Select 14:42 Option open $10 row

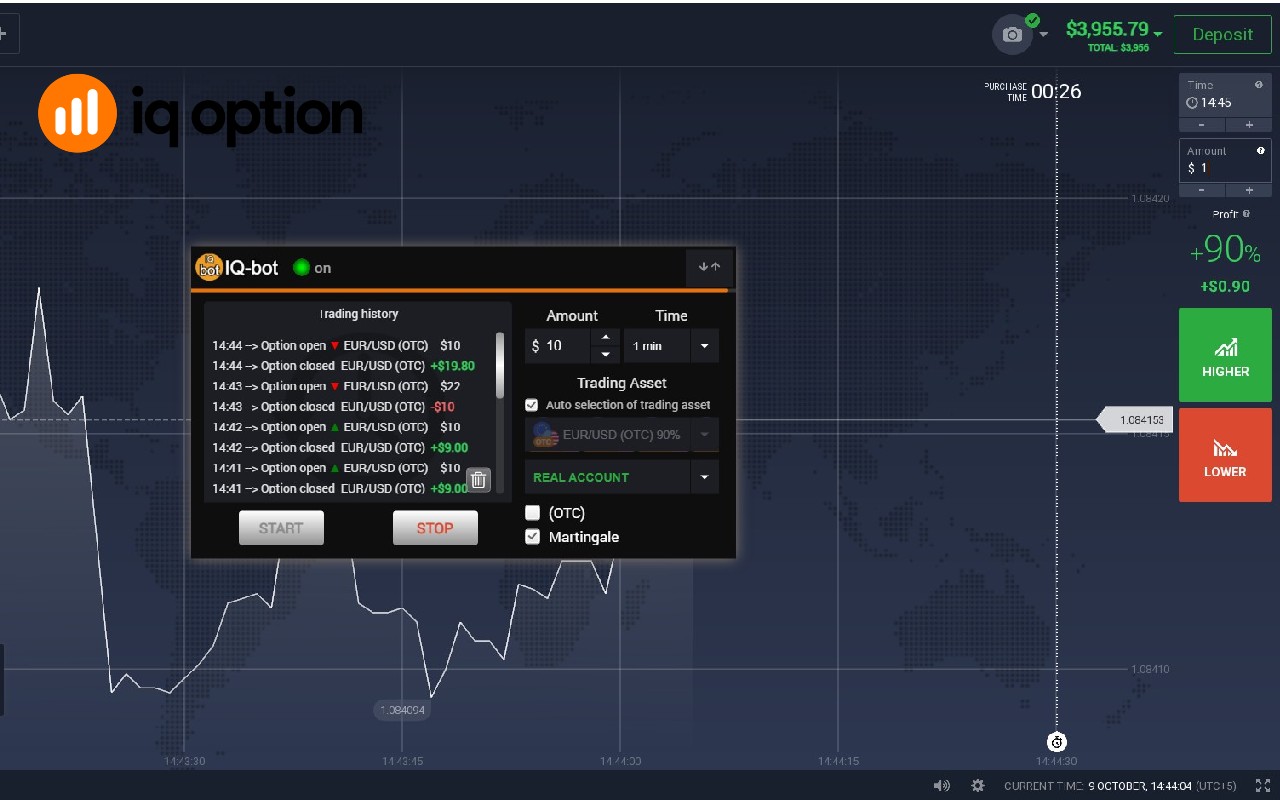pyautogui.click(x=336, y=427)
